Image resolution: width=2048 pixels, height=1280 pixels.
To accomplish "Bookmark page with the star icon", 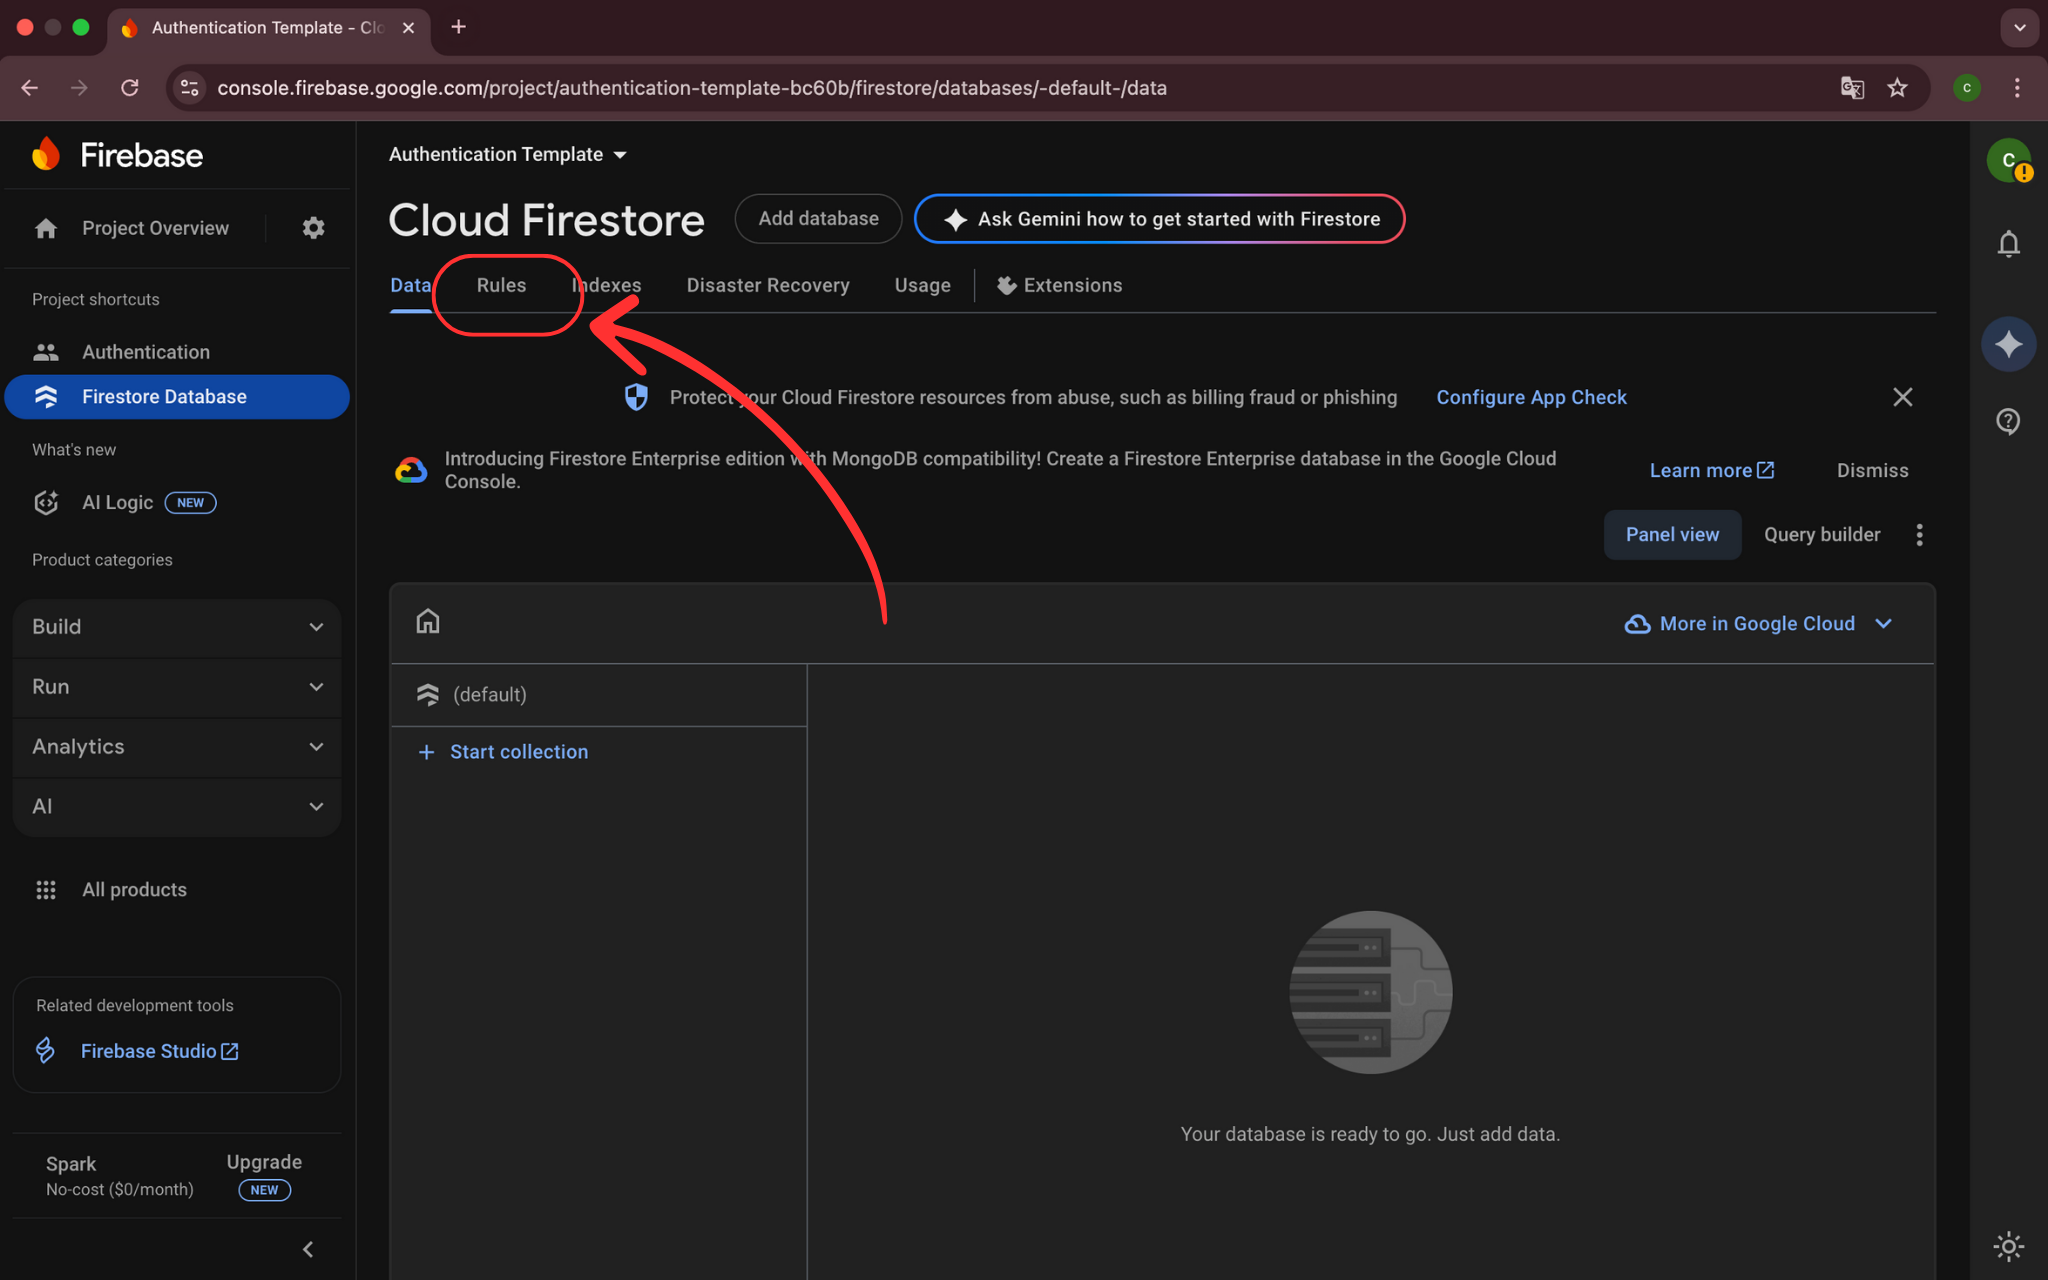I will (1897, 88).
